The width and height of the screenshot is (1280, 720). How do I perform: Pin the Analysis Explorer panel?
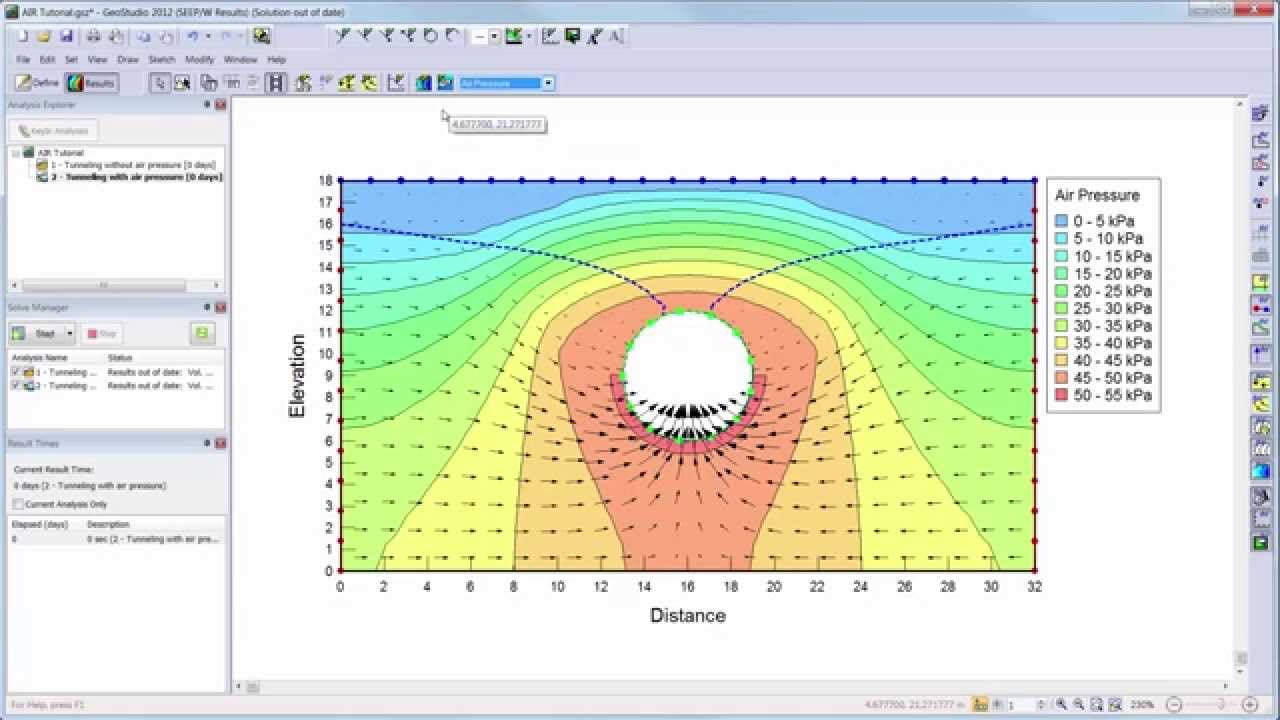[207, 105]
